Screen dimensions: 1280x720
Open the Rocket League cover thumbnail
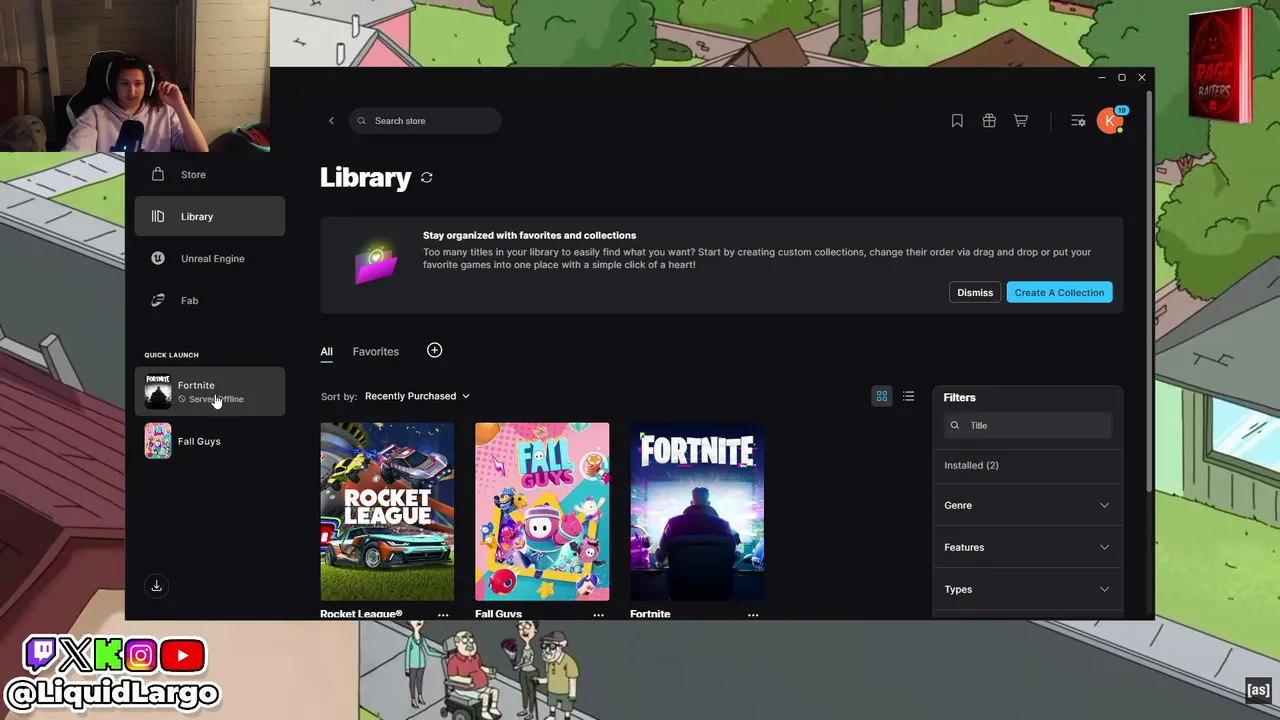387,511
